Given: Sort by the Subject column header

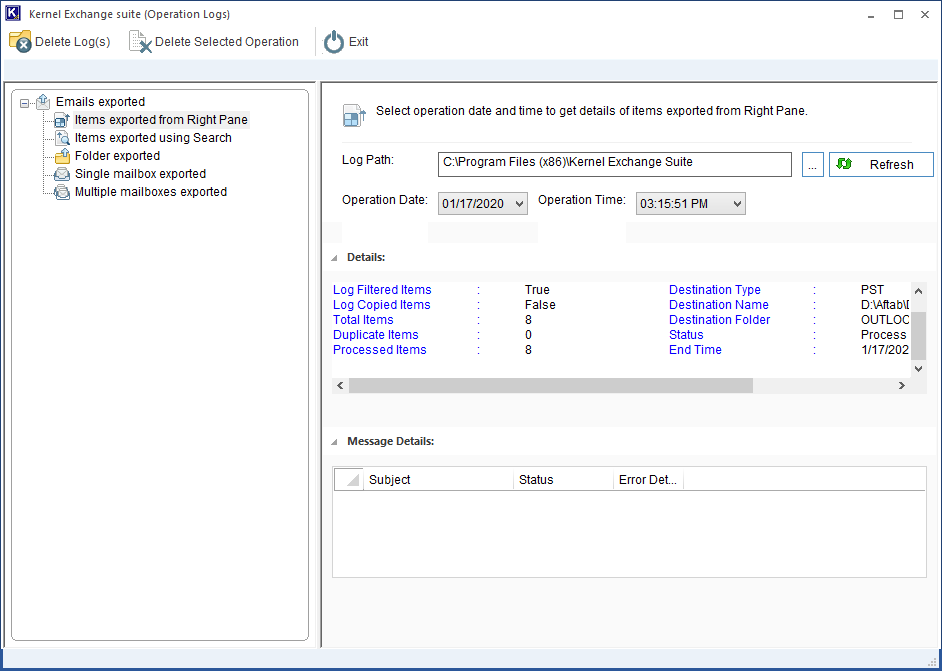Looking at the screenshot, I should click(438, 480).
